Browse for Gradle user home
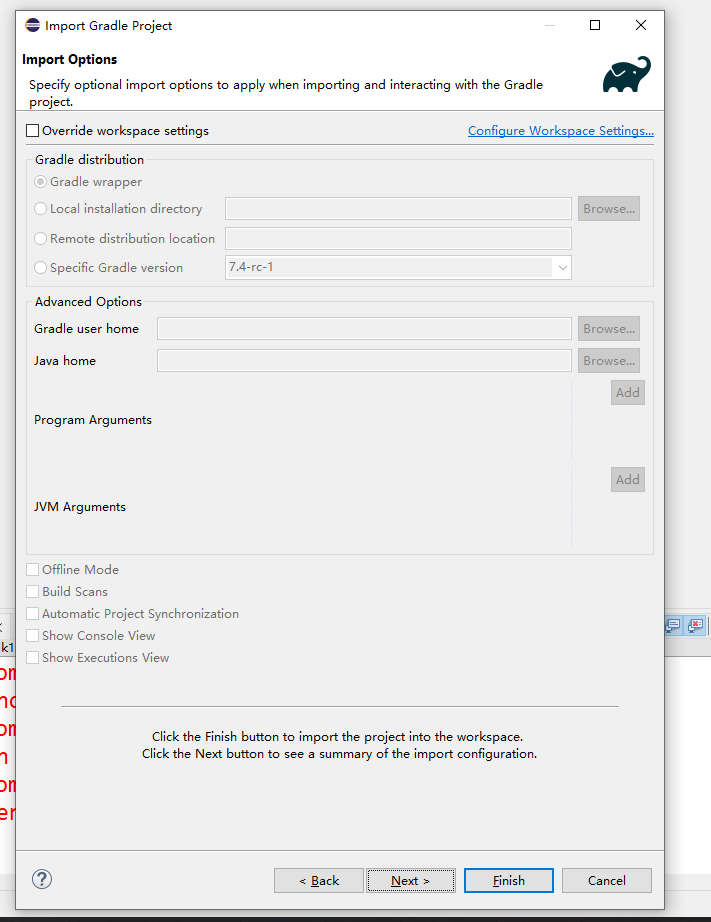This screenshot has height=922, width=711. (609, 329)
